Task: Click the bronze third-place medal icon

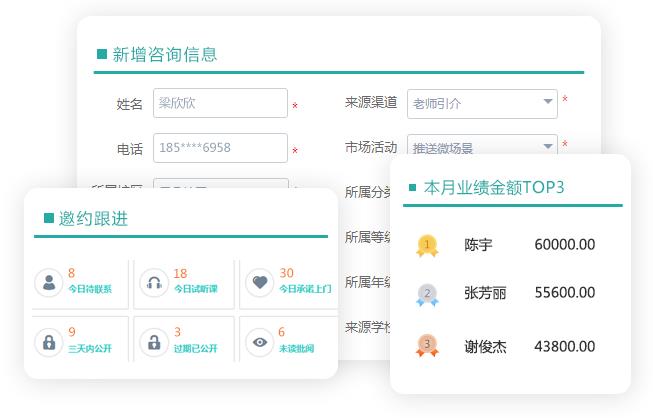Action: (x=428, y=346)
